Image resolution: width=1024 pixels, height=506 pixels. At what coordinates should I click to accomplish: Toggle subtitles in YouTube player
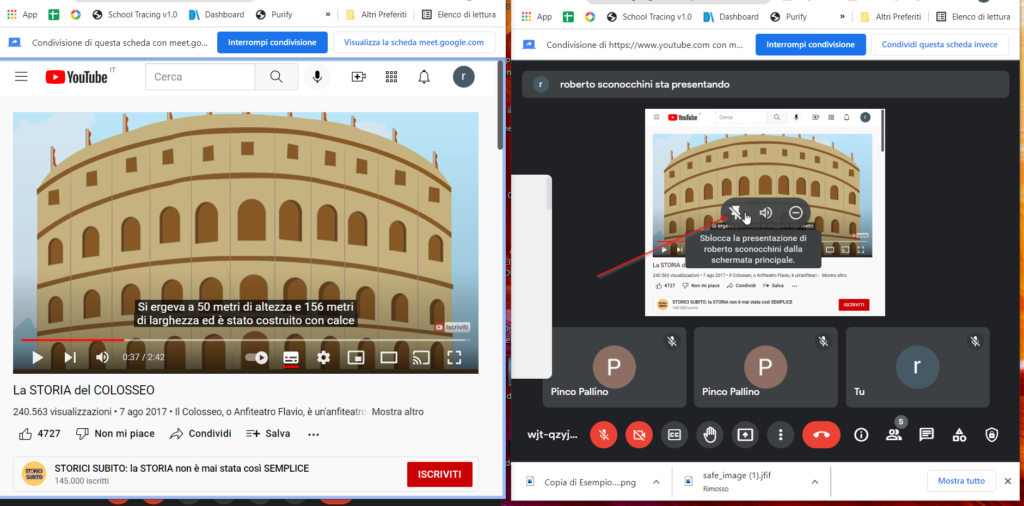[291, 357]
